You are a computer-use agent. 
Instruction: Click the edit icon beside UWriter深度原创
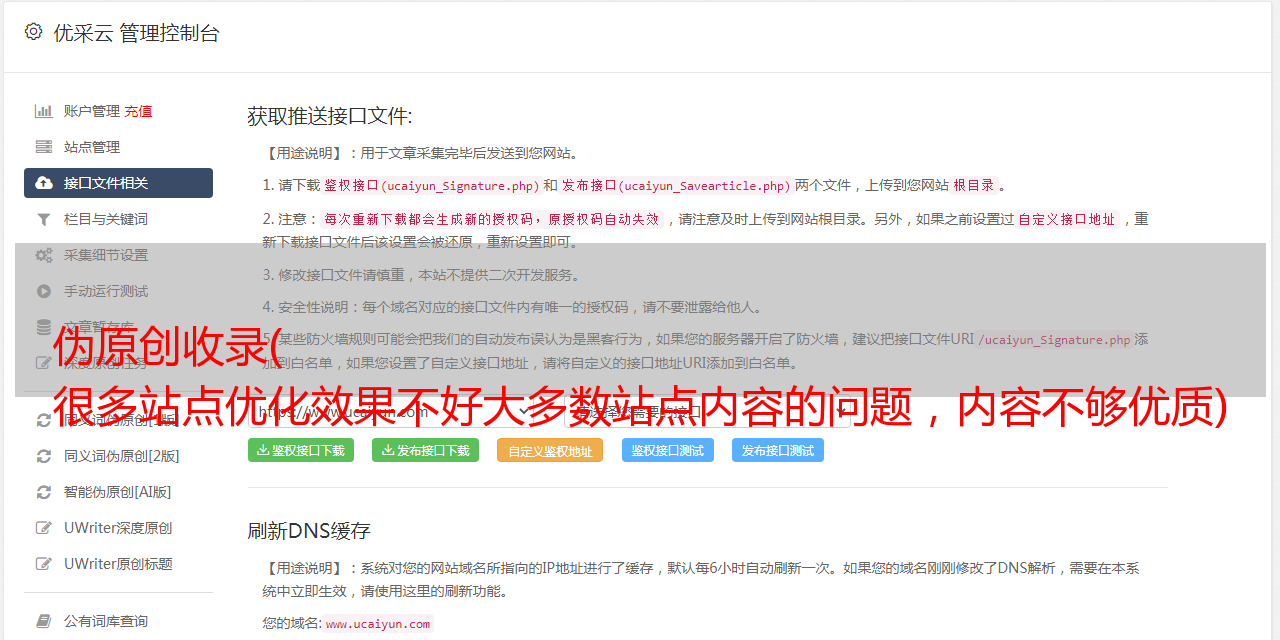[43, 528]
